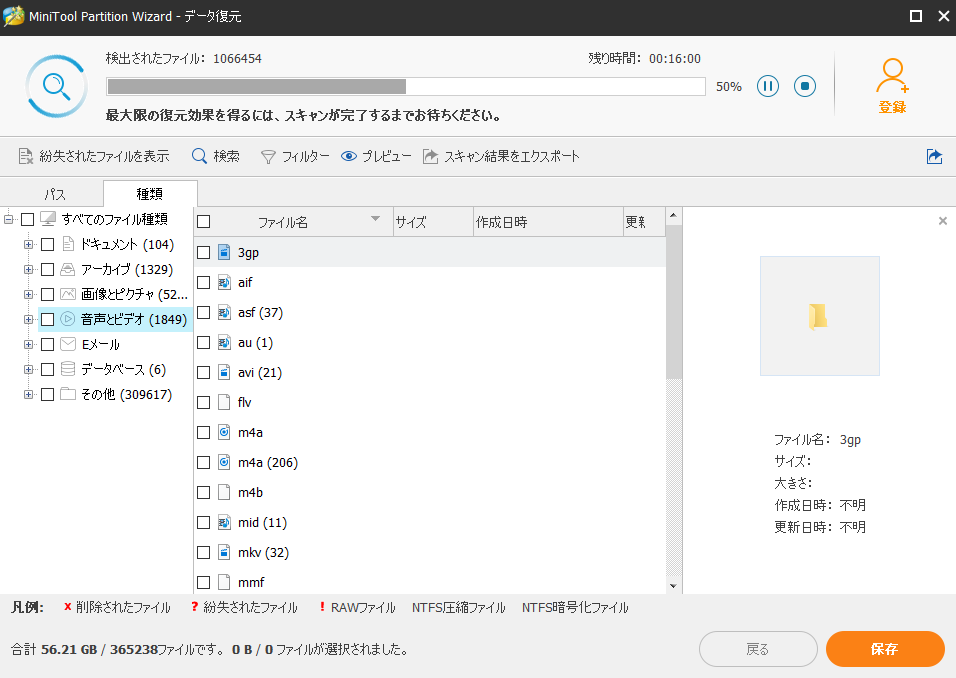Expand the アーカイブ (1329) node

click(28, 269)
